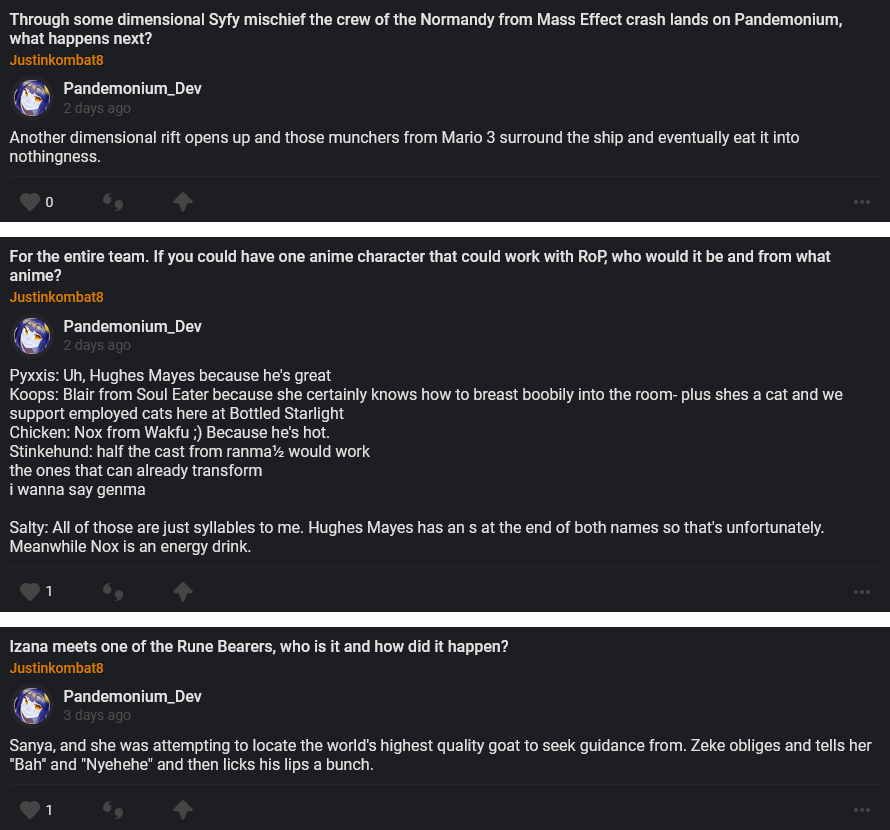The height and width of the screenshot is (830, 890).
Task: Open the '3 days ago' timestamp link
Action: [x=97, y=715]
